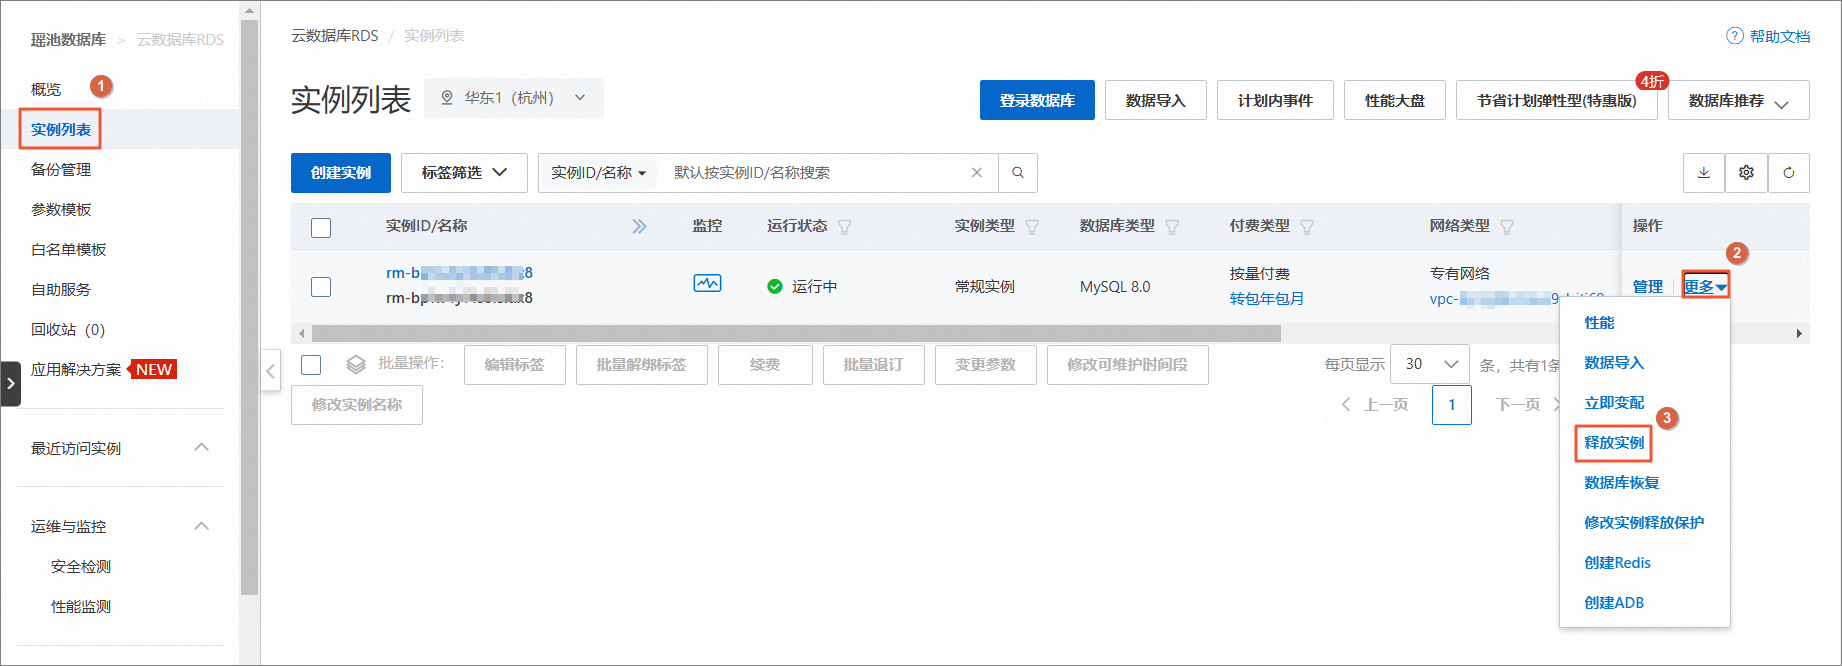Open the column settings gear icon
Screen dimensions: 1842x666
(1746, 173)
